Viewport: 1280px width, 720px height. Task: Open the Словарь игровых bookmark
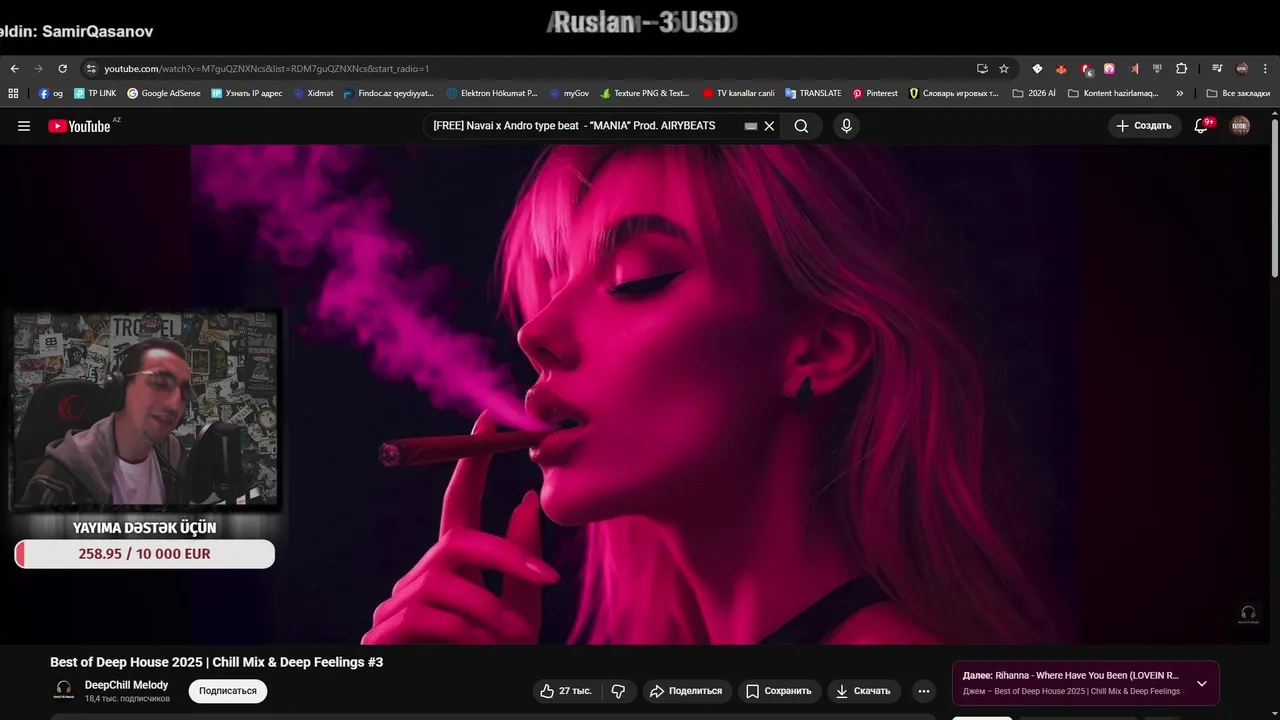pos(954,93)
